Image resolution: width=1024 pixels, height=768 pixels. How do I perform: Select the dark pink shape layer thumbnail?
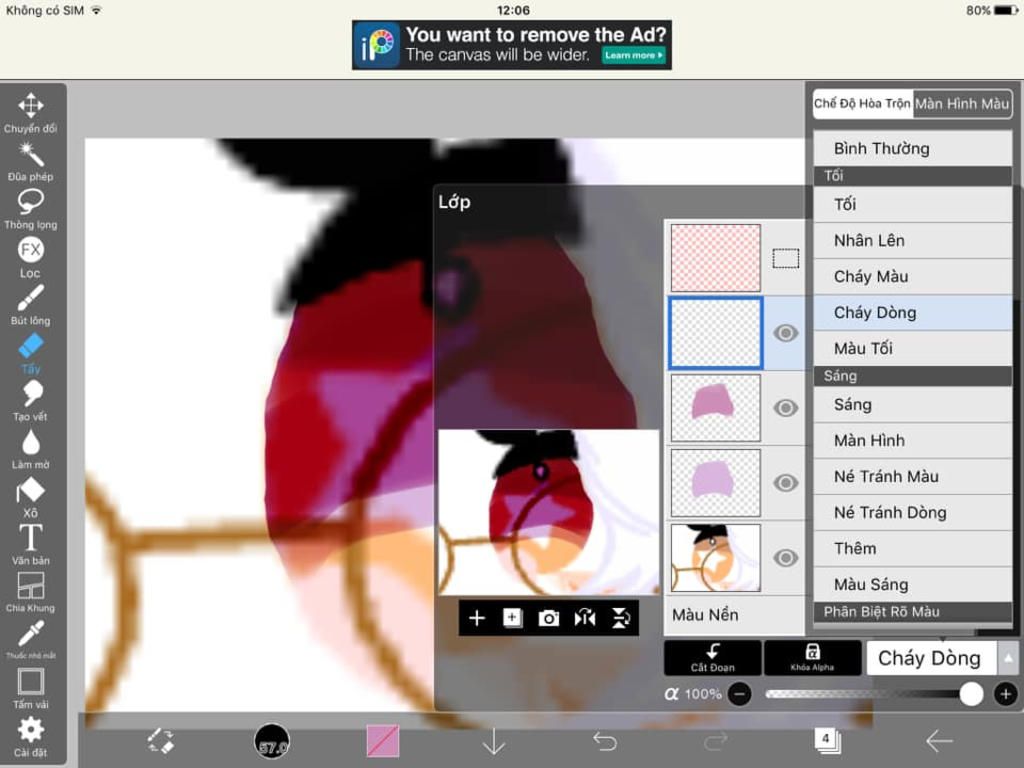716,408
